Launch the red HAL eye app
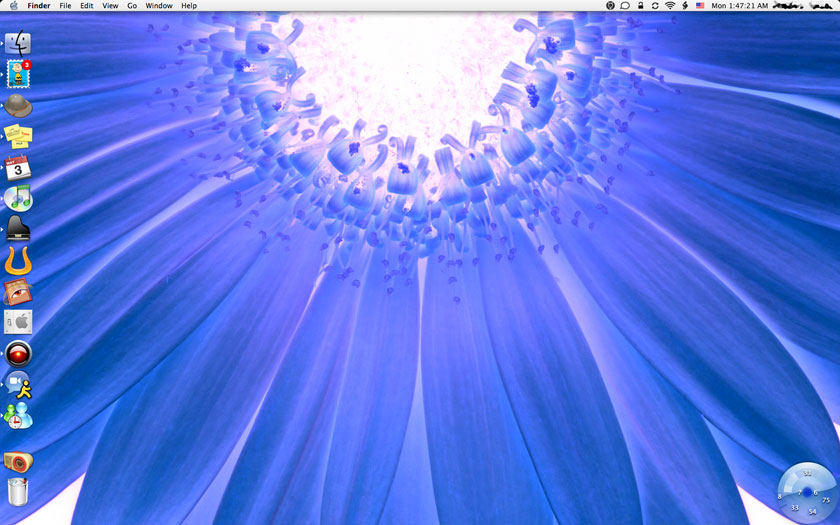 [x=18, y=354]
